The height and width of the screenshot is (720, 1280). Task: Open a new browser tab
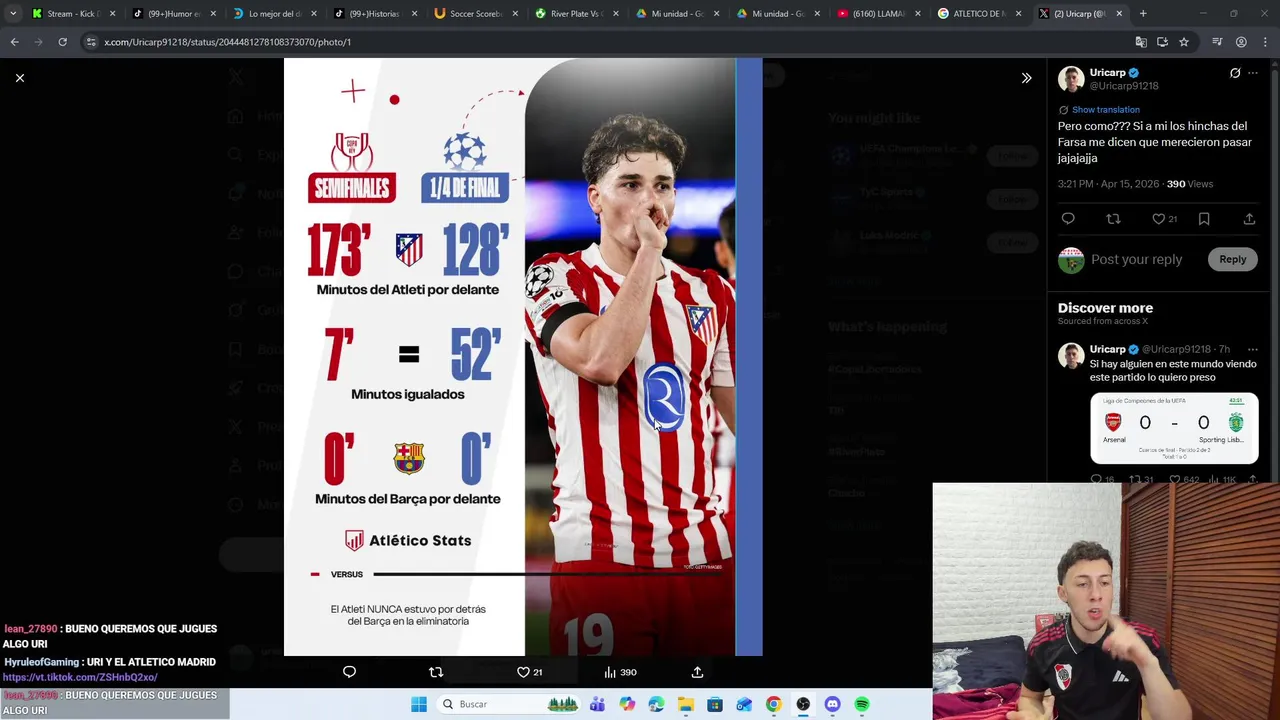[x=1143, y=14]
